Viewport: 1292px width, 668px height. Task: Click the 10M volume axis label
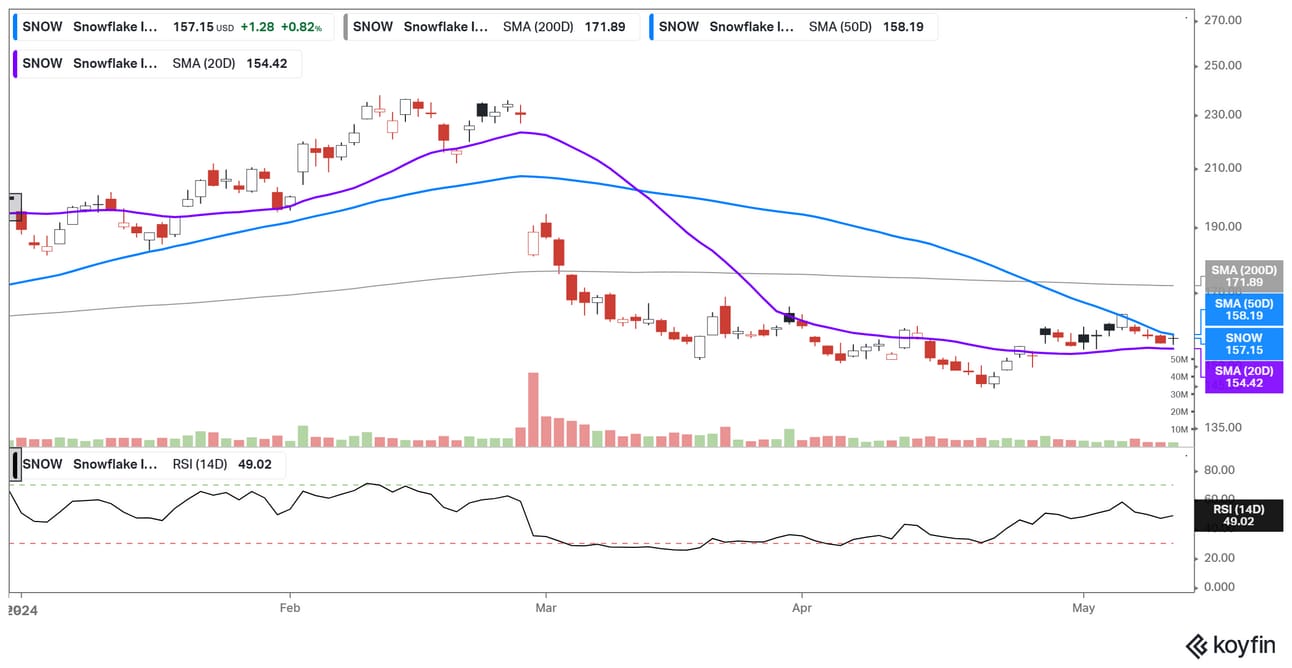click(x=1178, y=429)
